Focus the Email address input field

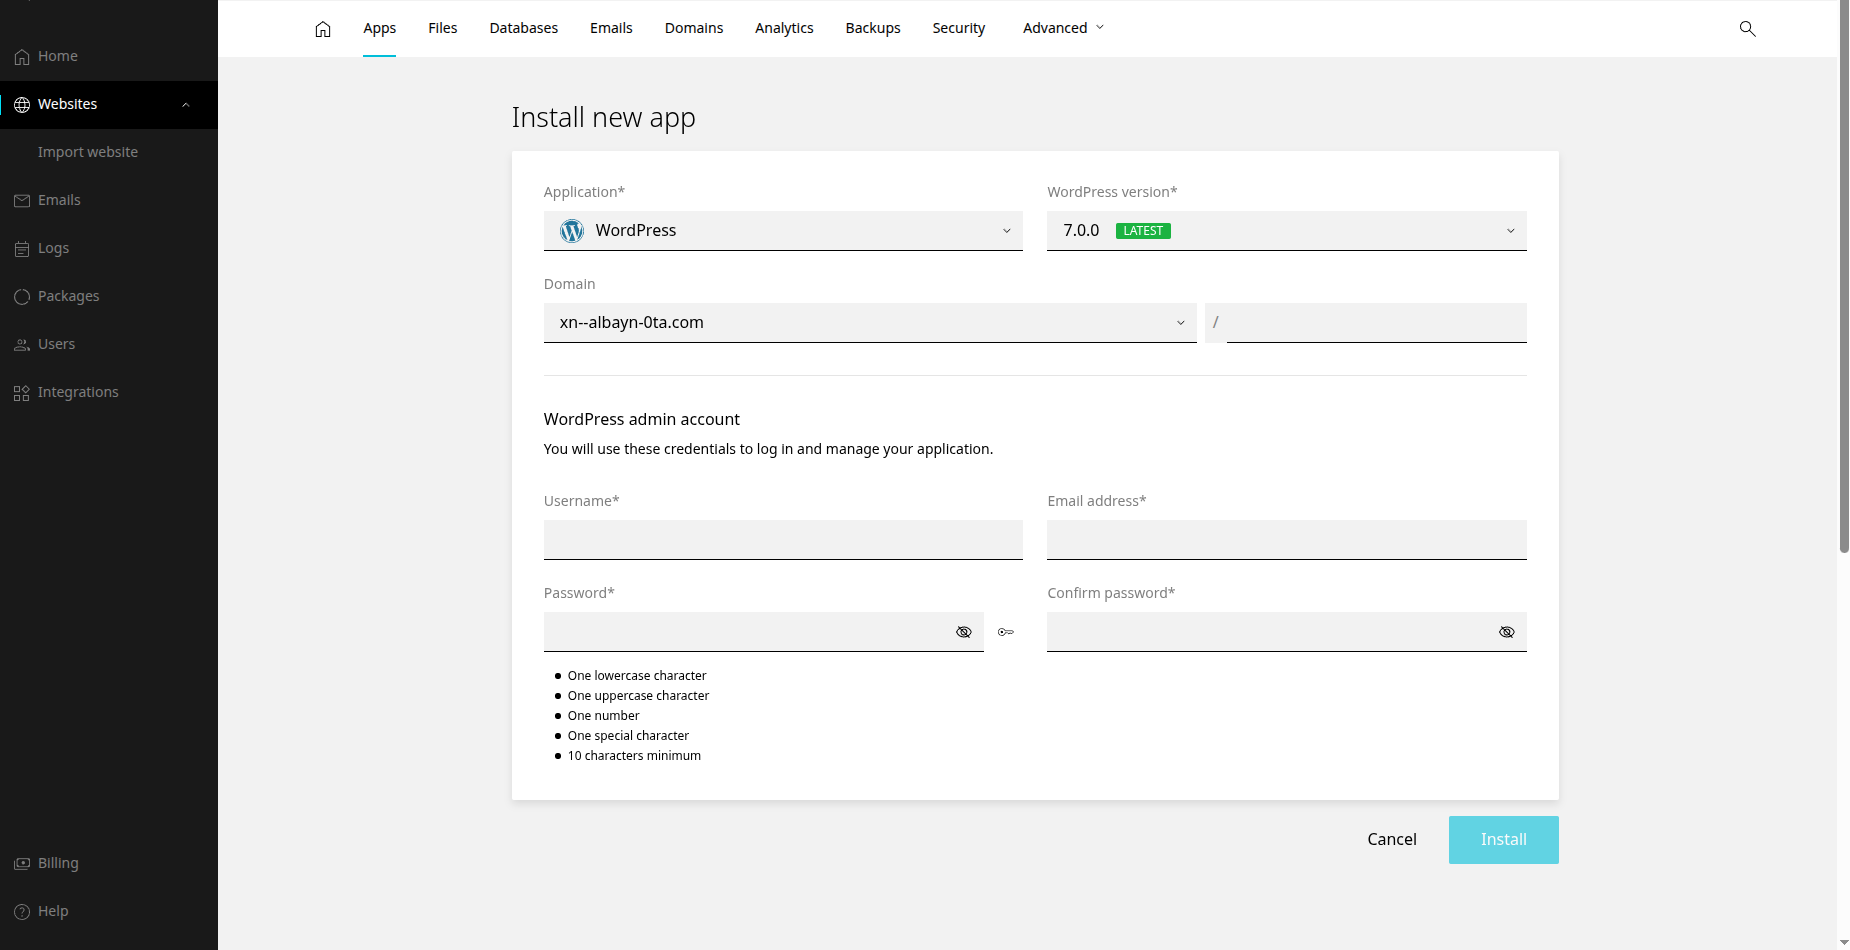point(1287,540)
